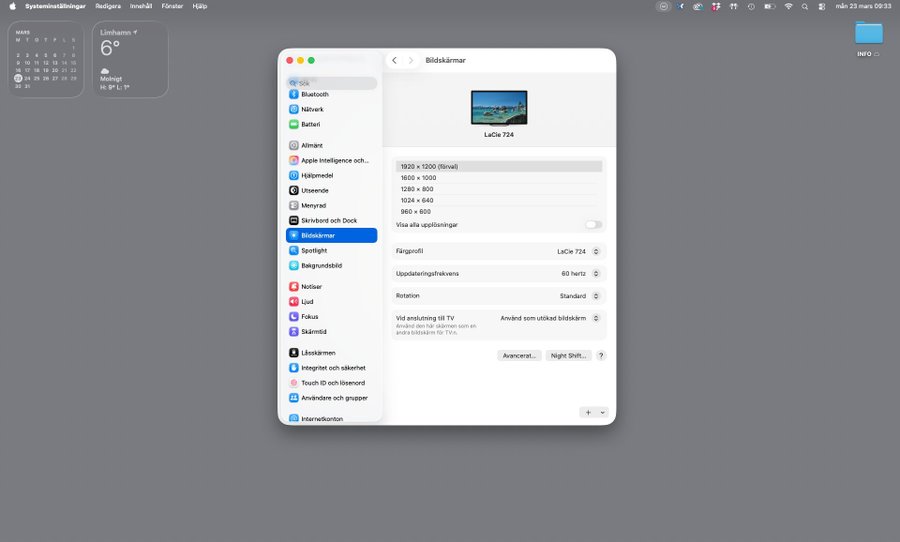Select the 1600 × 1000 resolution
Viewport: 900px width, 542px height.
[x=418, y=178]
